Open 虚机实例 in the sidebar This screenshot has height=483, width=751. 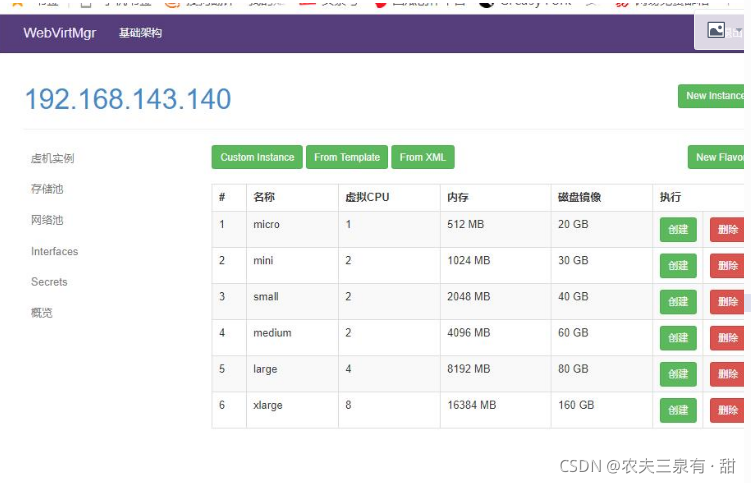point(53,158)
